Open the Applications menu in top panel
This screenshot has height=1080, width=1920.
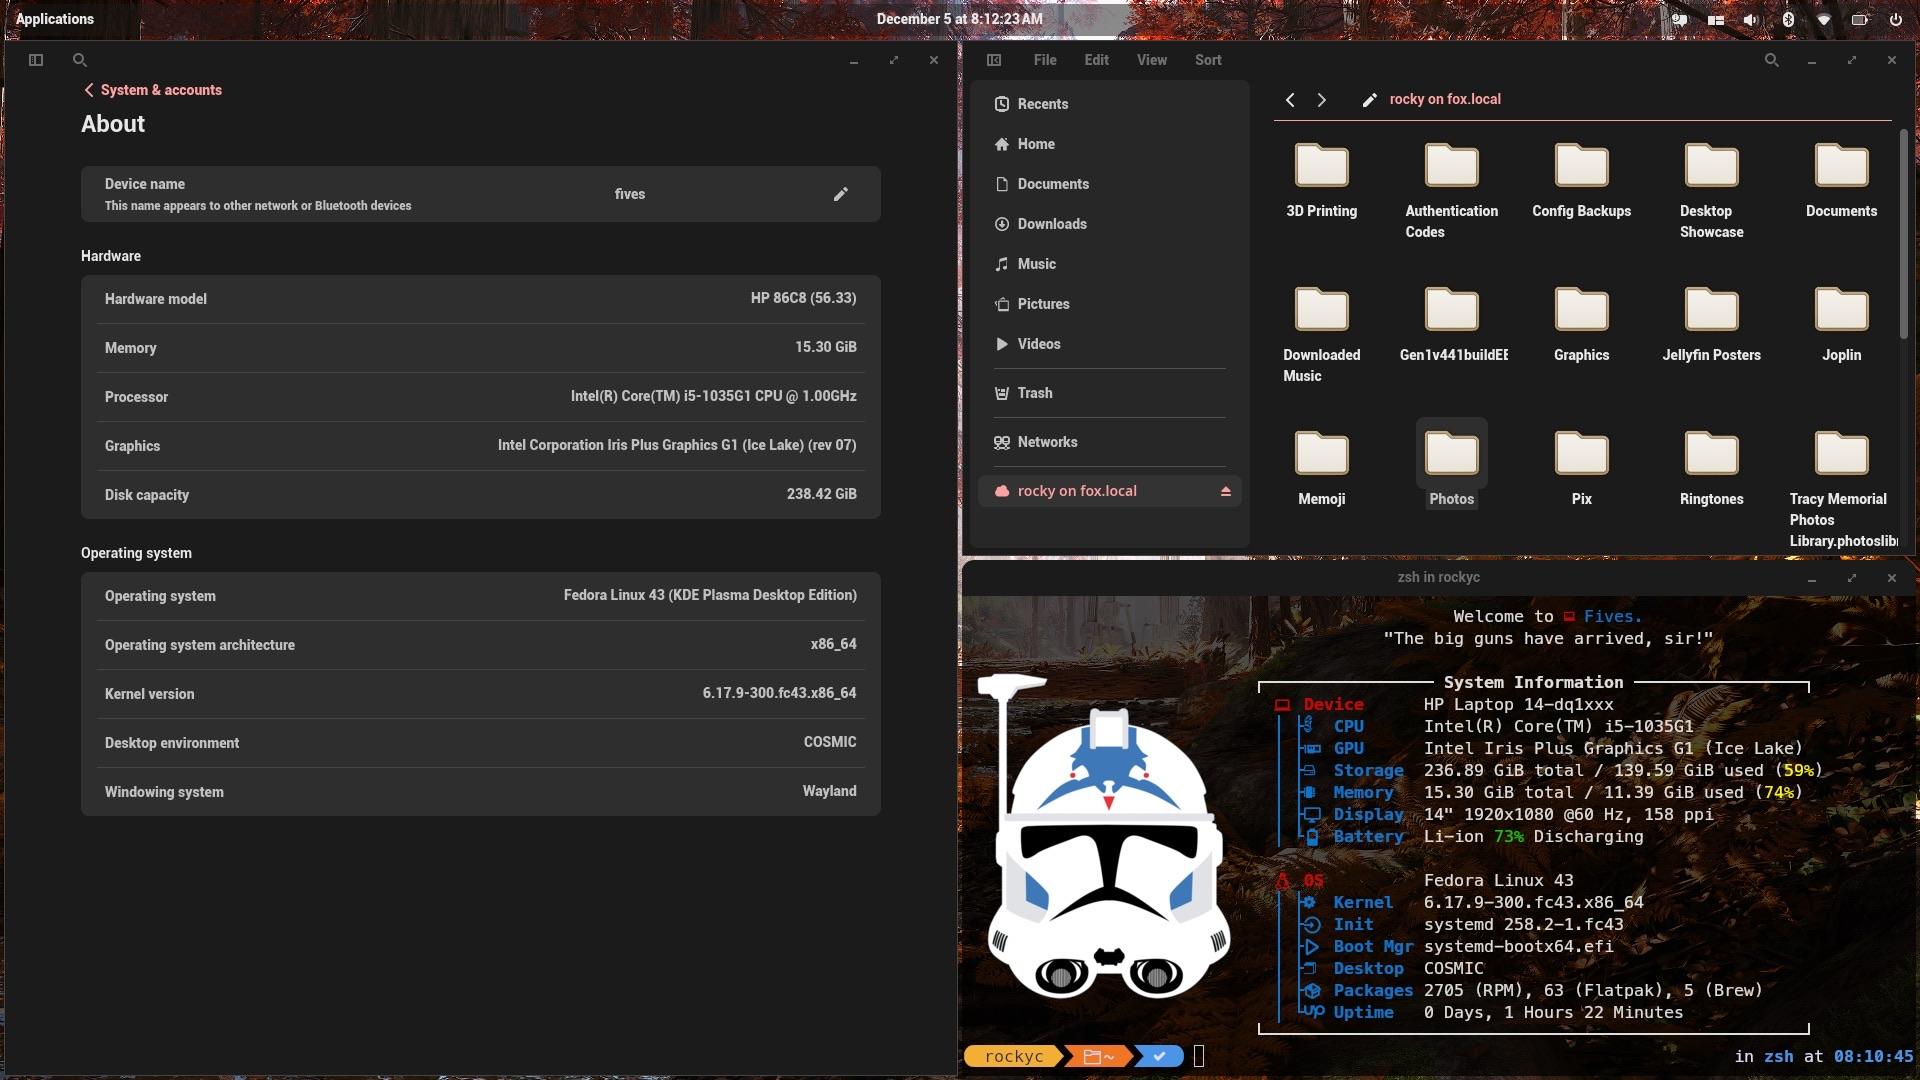click(55, 19)
